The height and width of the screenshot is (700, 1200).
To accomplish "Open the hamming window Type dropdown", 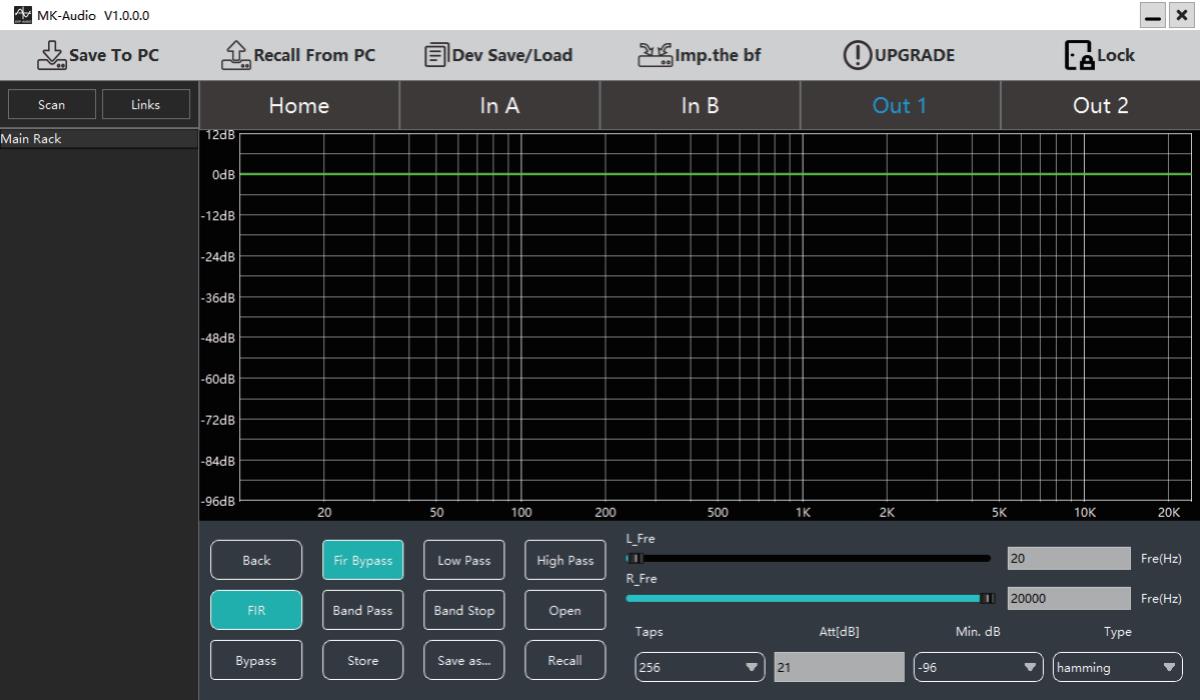I will (x=1117, y=667).
